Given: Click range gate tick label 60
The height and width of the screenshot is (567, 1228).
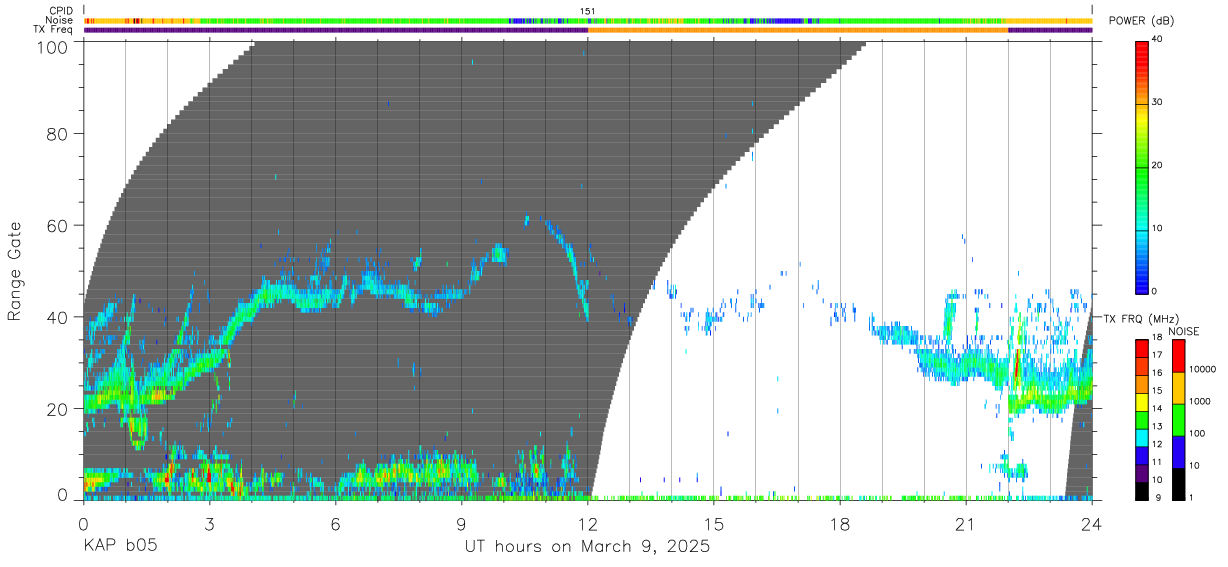Looking at the screenshot, I should pyautogui.click(x=59, y=225).
